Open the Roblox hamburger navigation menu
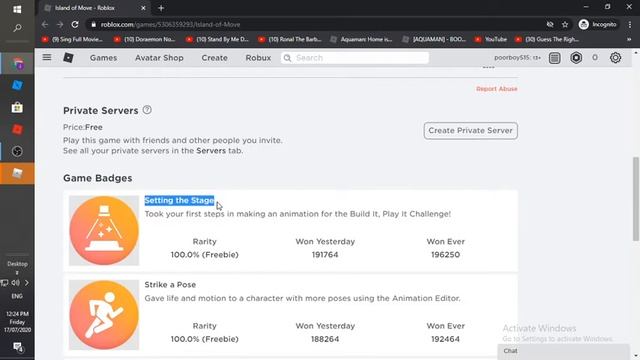Image resolution: width=640 pixels, height=360 pixels. (47, 58)
